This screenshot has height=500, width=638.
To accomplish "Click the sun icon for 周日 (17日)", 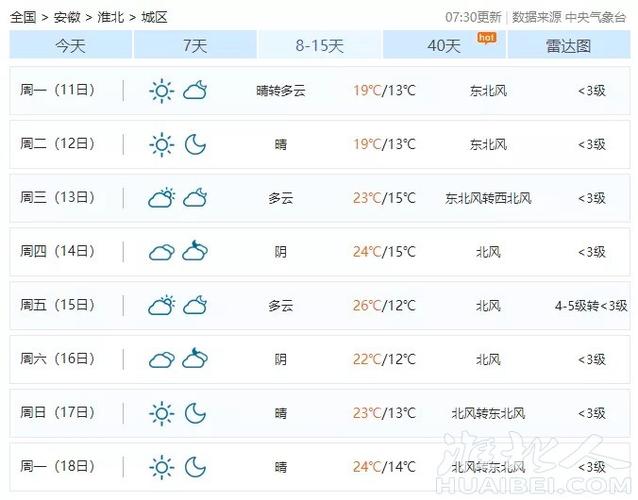I will [x=162, y=413].
